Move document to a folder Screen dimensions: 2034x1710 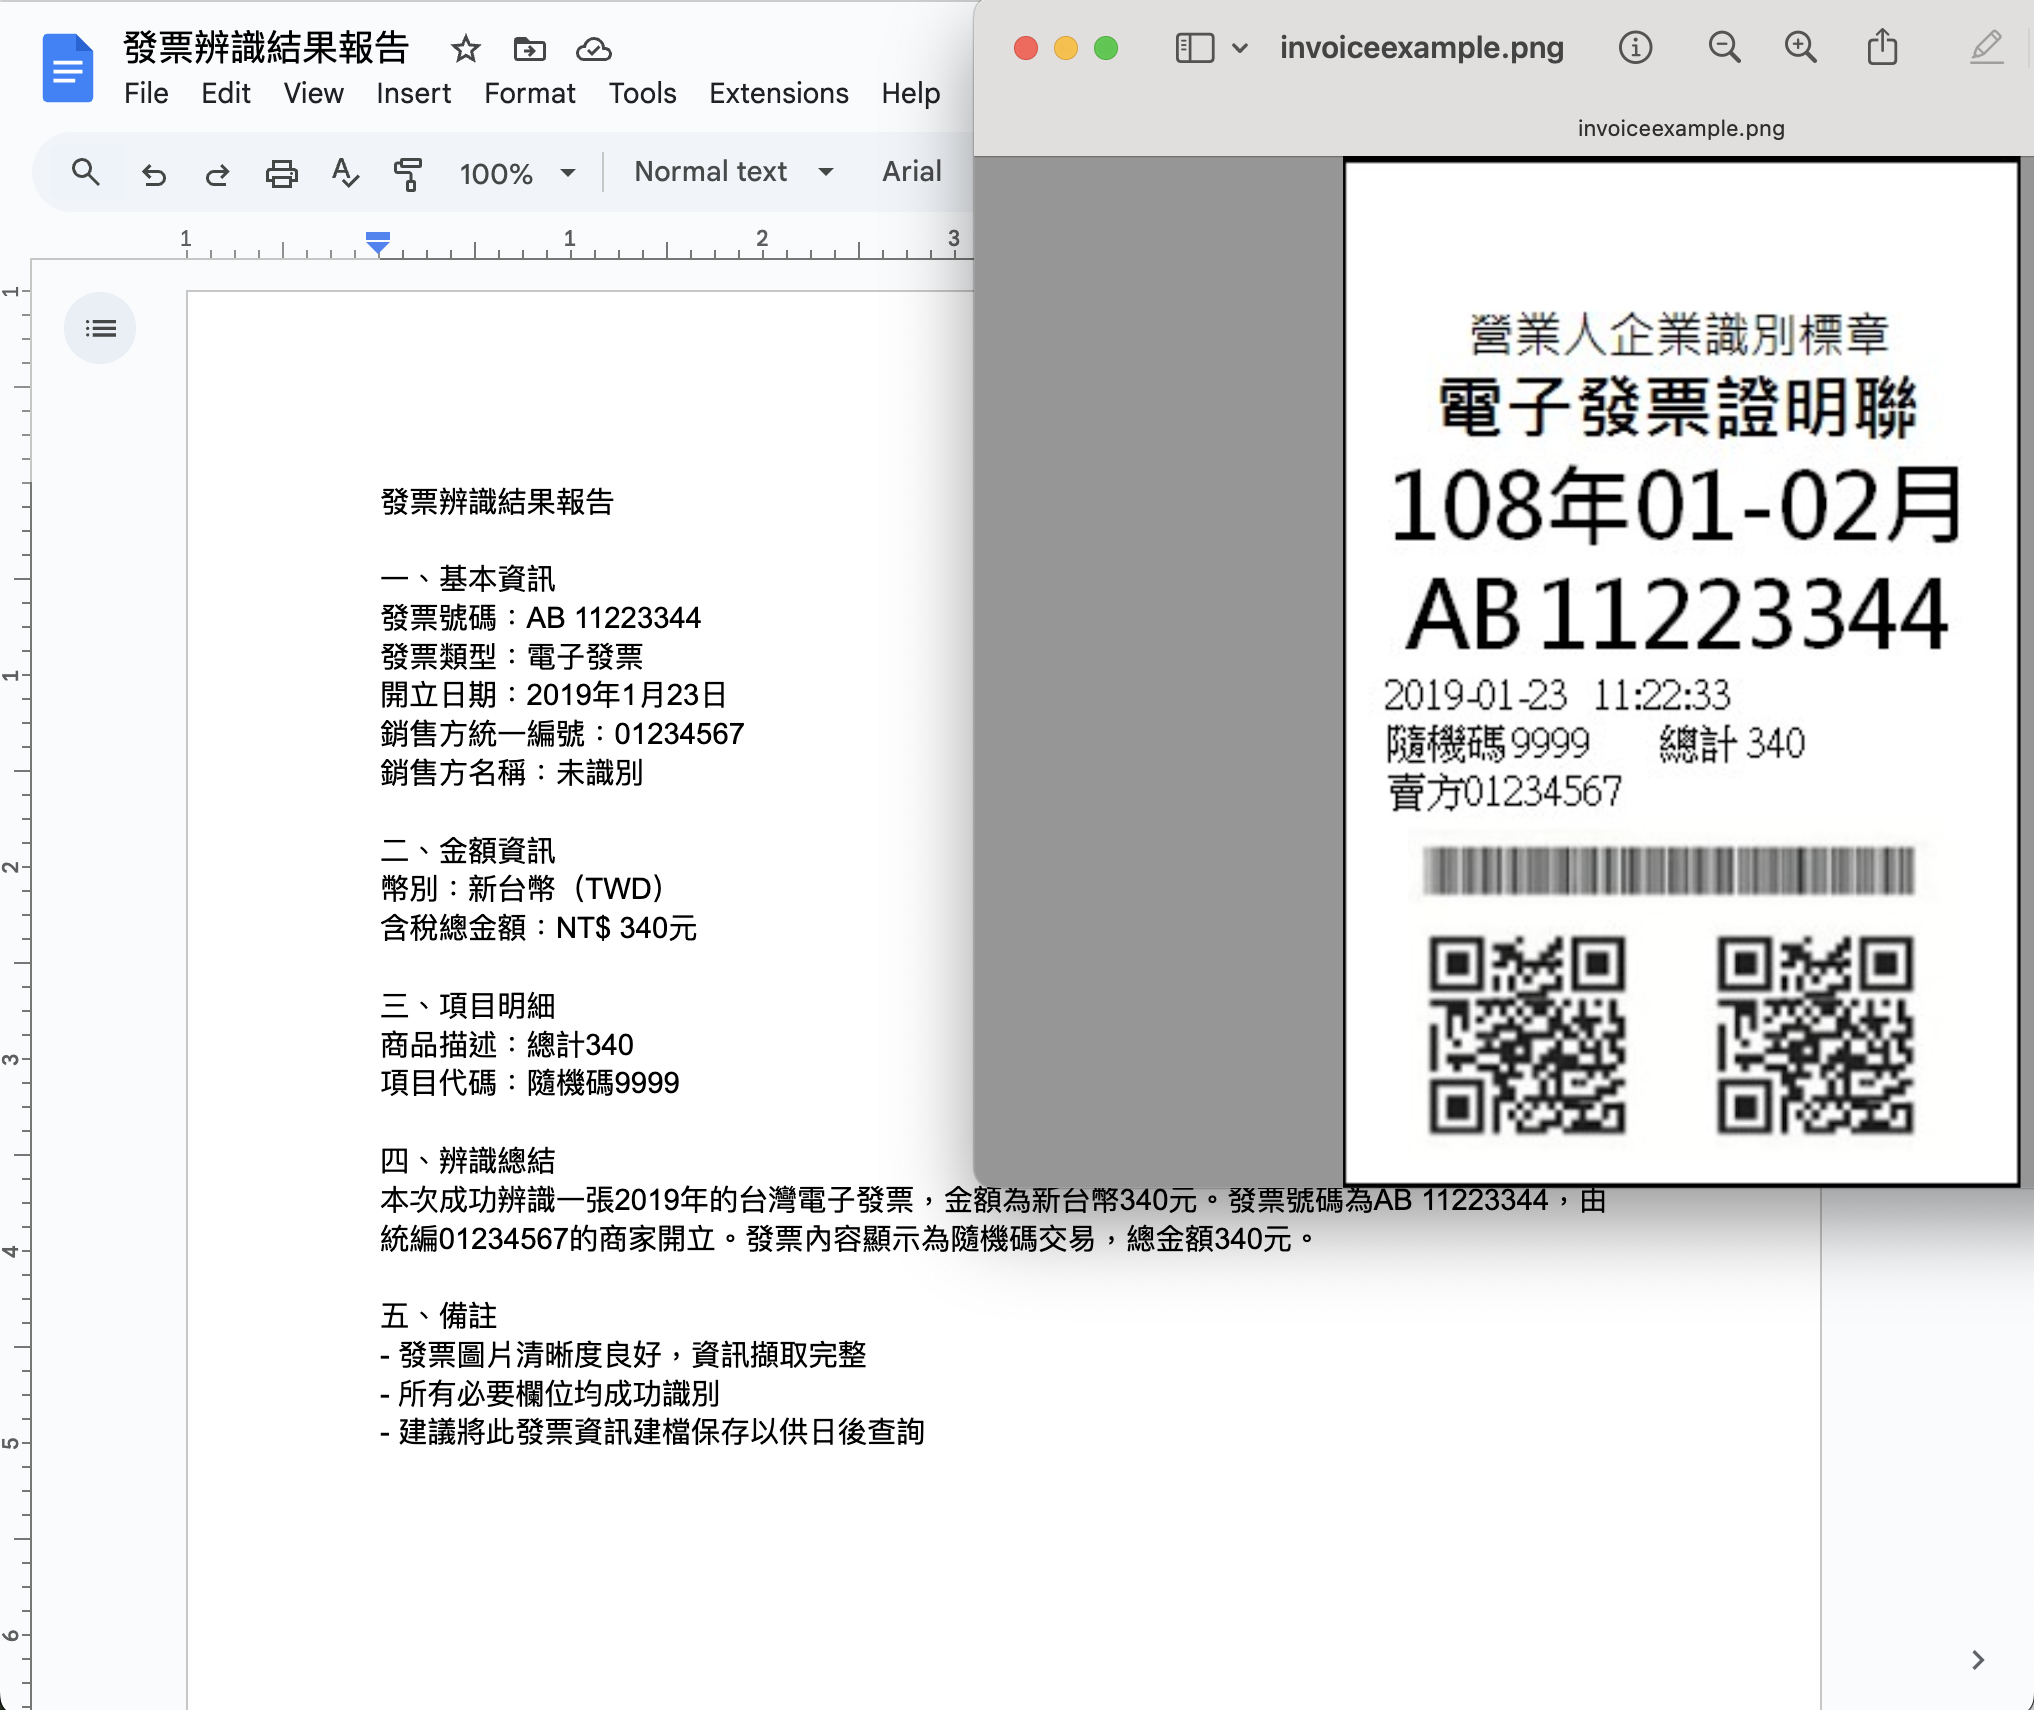pos(529,49)
